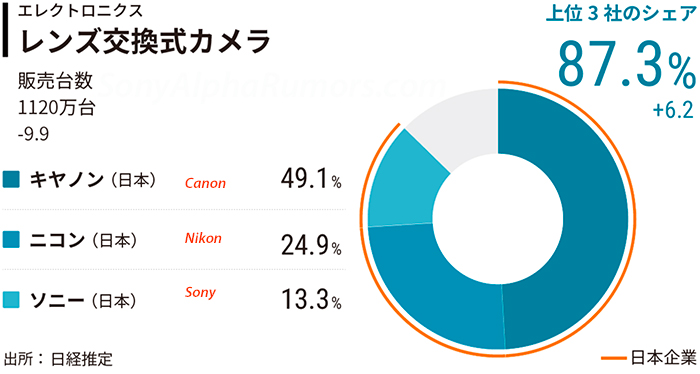Click the Canon dark teal legend square
This screenshot has width=700, height=374.
[x=11, y=179]
